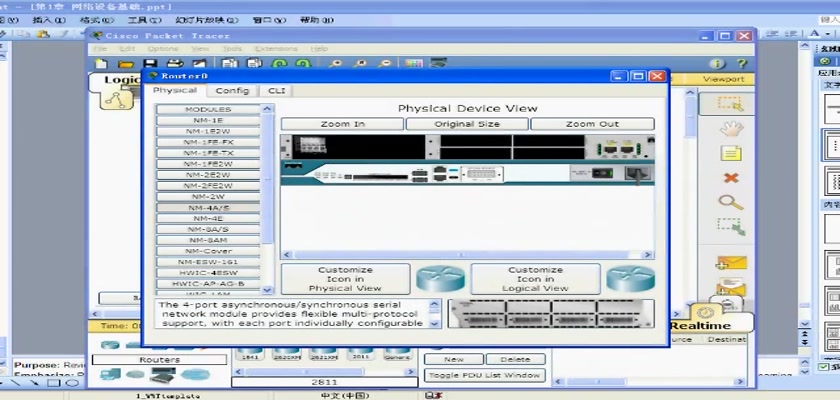Click description box scroll down arrow
The width and height of the screenshot is (840, 400).
pos(434,323)
